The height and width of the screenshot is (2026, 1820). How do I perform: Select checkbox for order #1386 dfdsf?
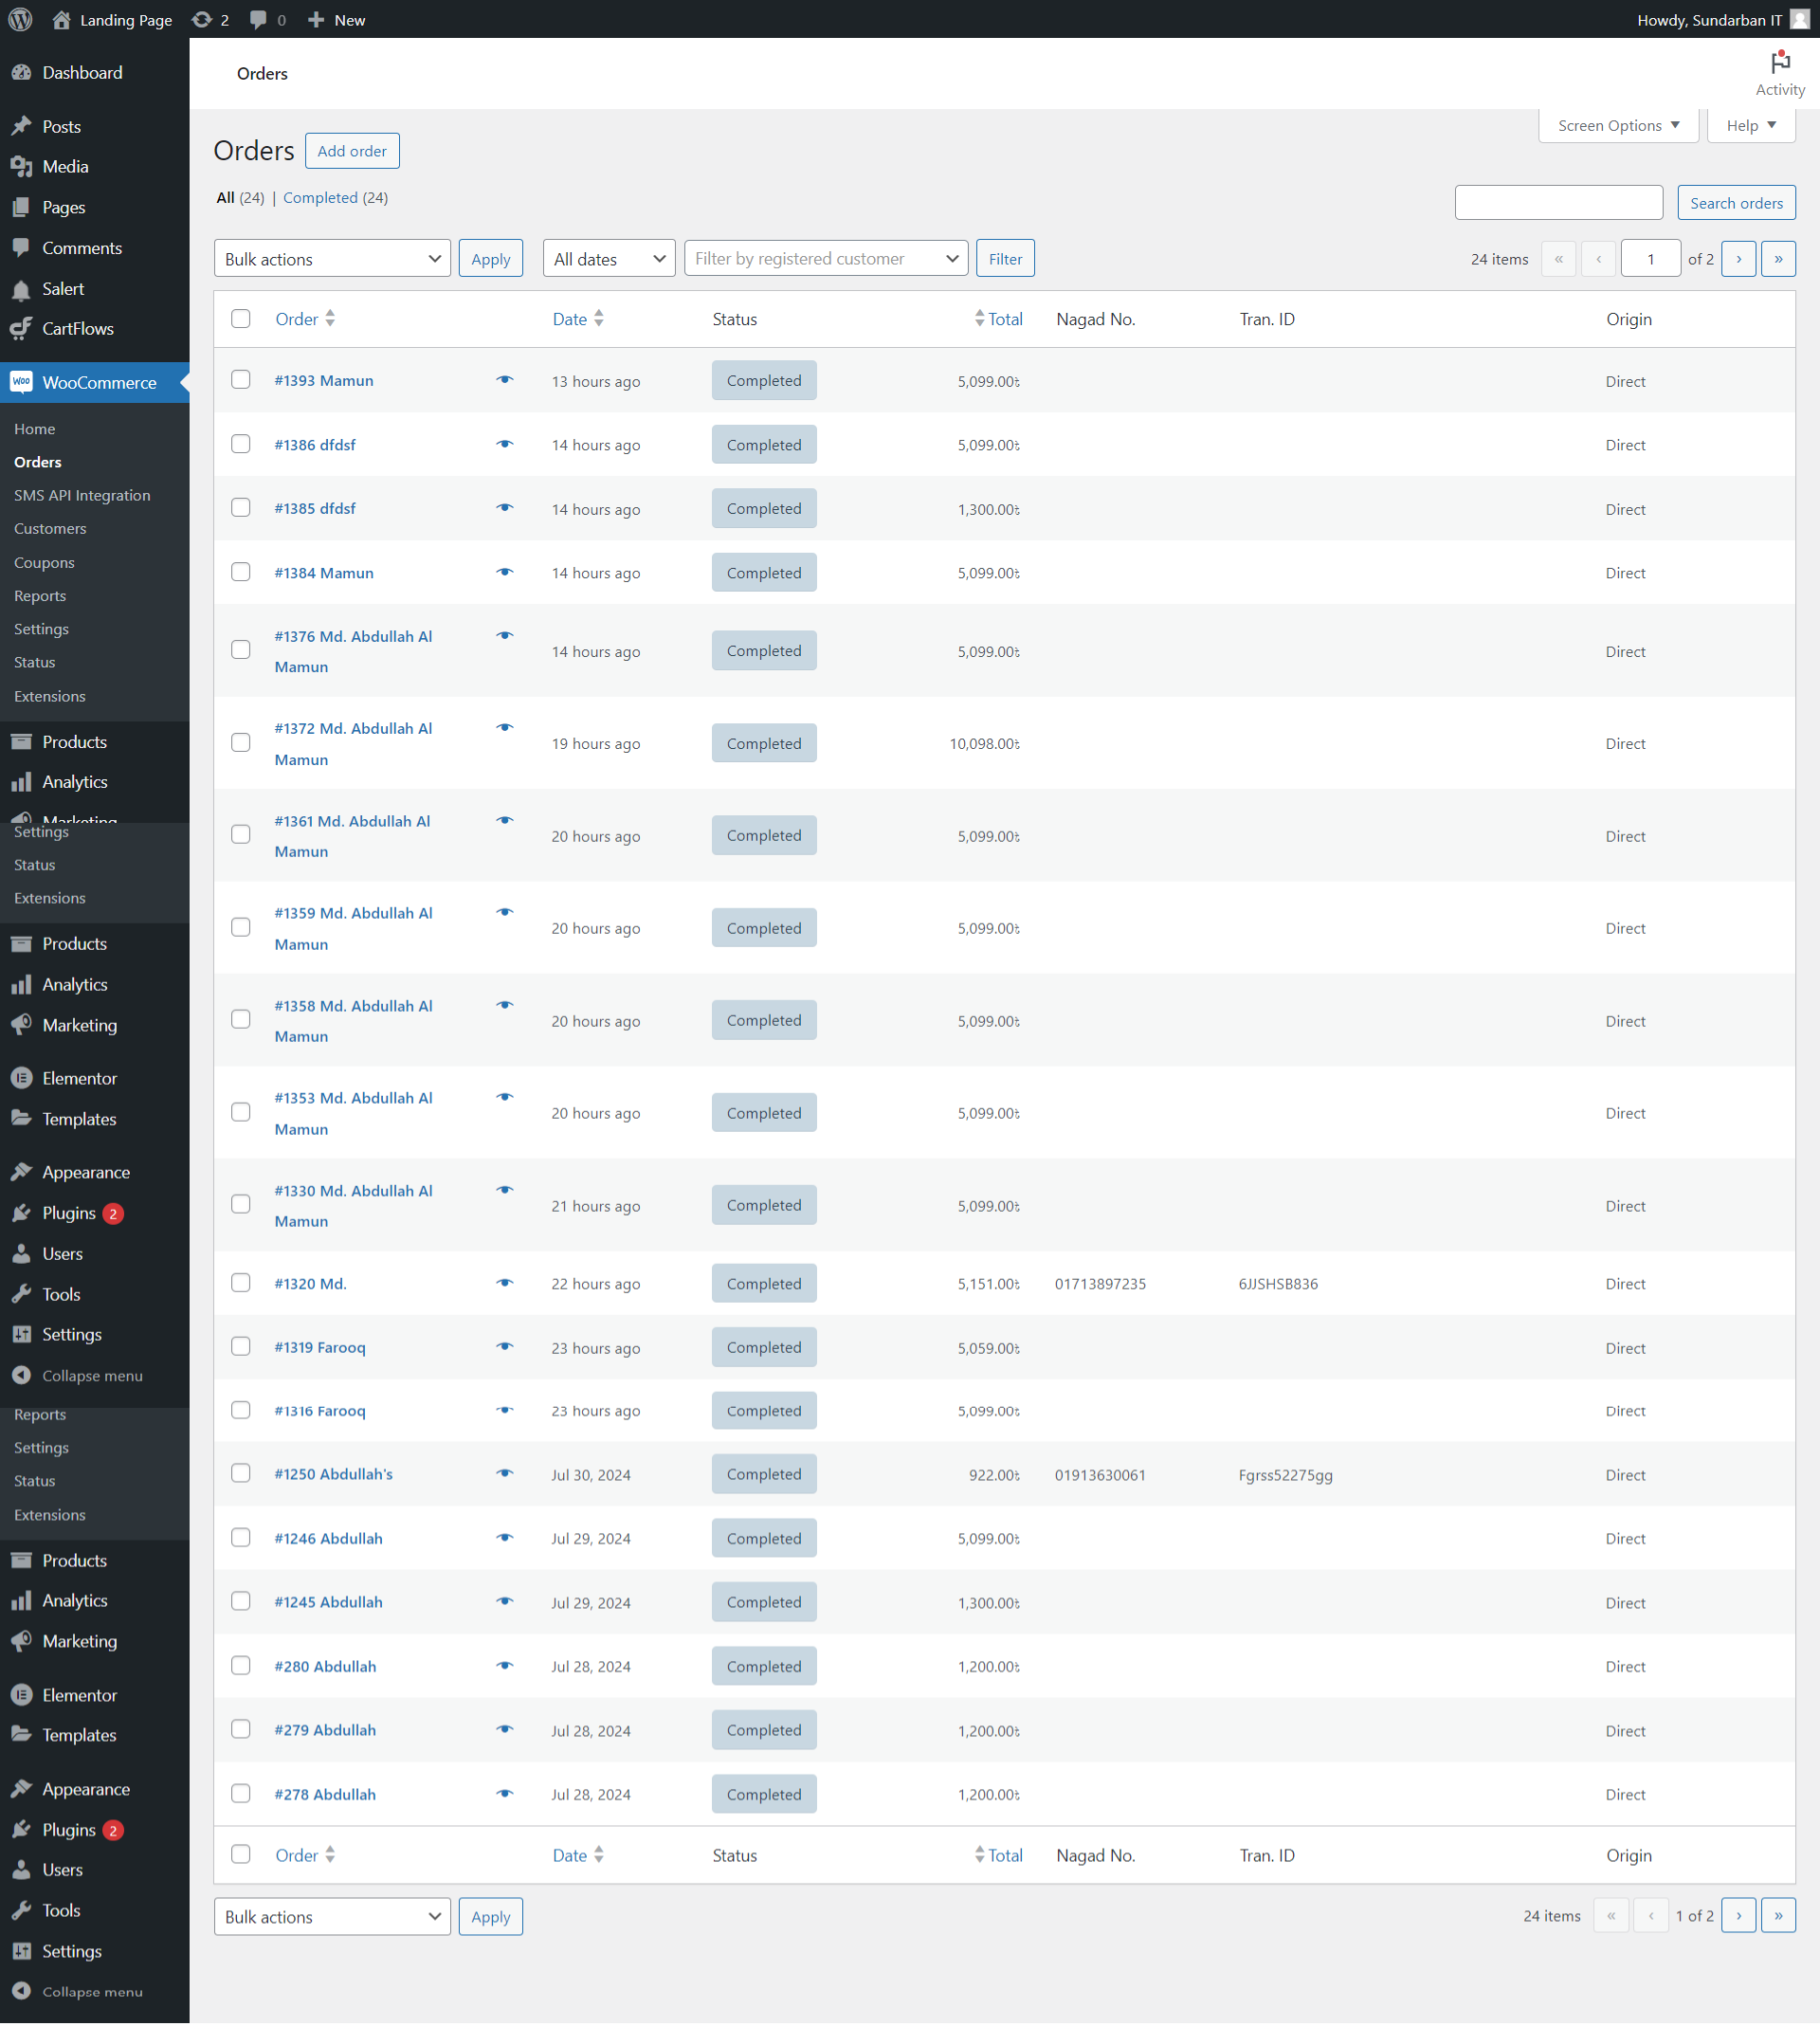pos(241,444)
